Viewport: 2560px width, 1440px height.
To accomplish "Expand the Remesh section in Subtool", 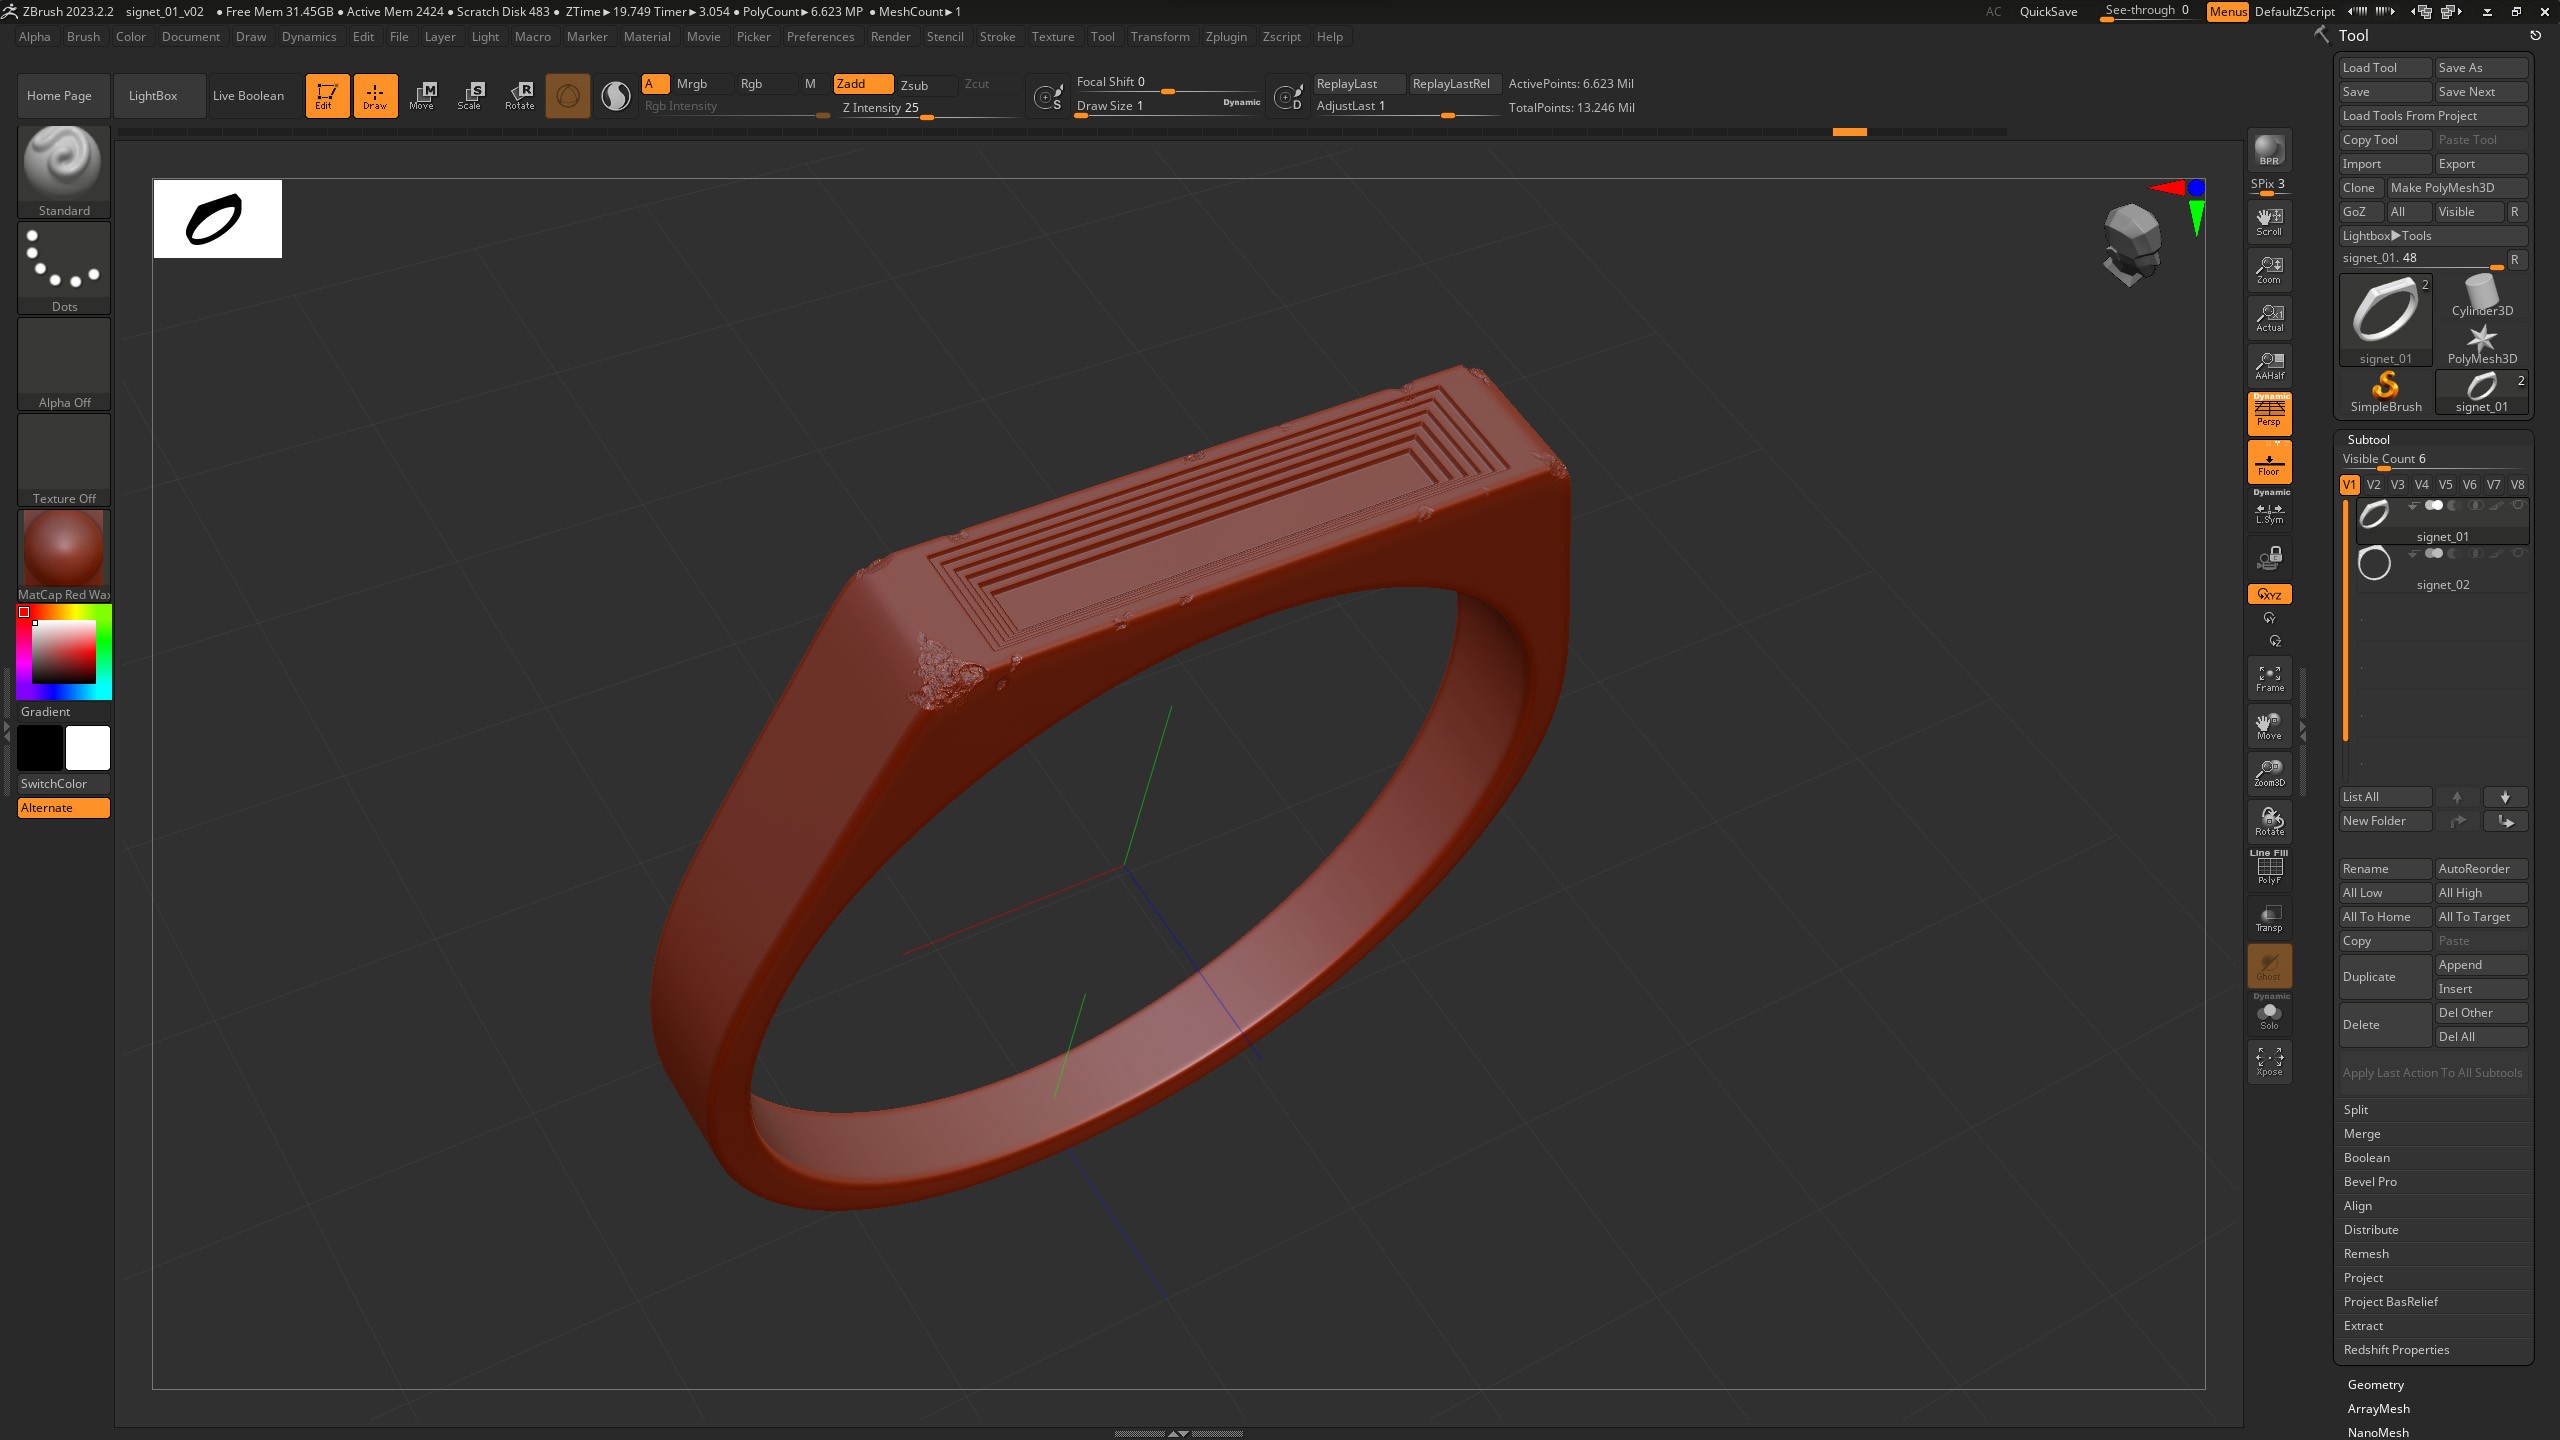I will (2366, 1254).
